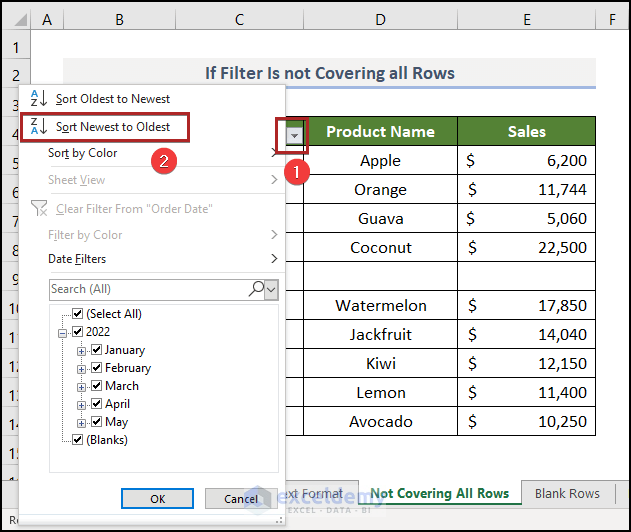Choose Sort Newest to Oldest
The image size is (631, 532).
point(113,127)
